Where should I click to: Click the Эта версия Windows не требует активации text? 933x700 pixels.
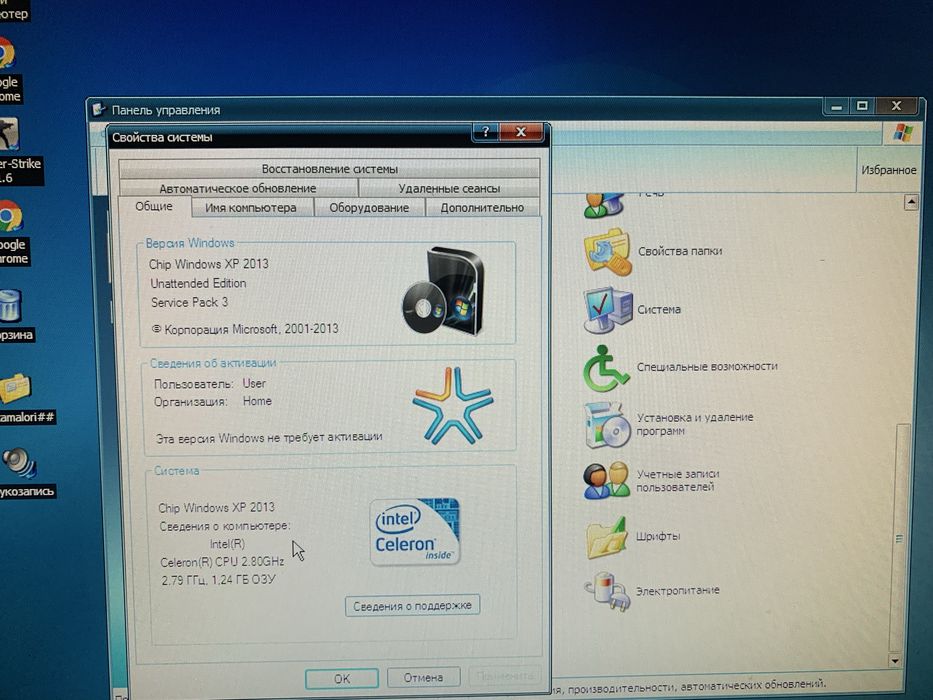(x=269, y=438)
